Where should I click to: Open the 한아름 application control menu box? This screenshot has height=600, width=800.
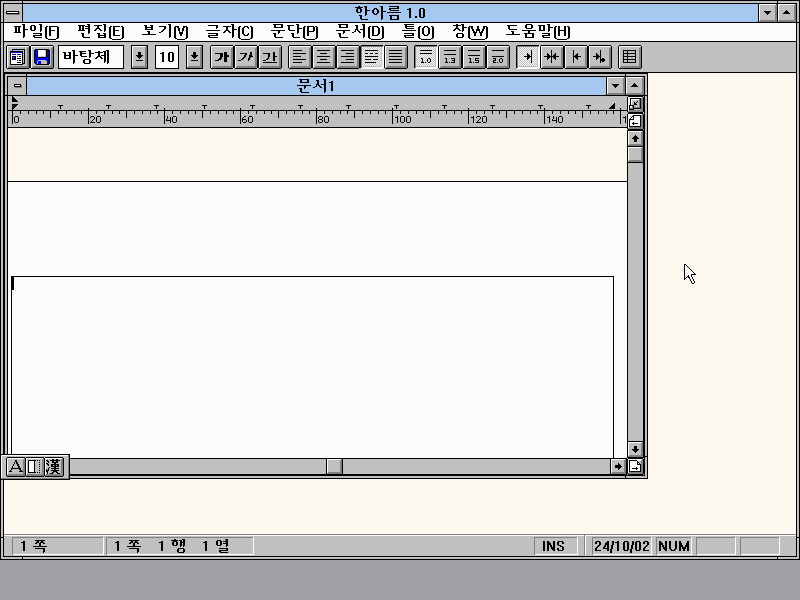point(13,13)
